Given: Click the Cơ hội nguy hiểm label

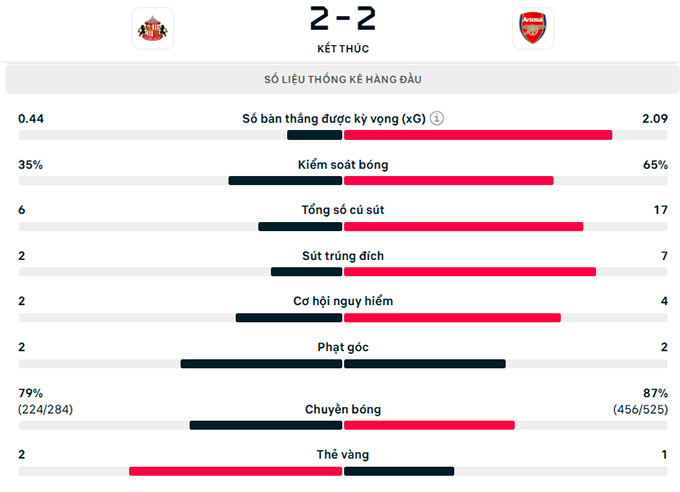Looking at the screenshot, I should pyautogui.click(x=343, y=301).
